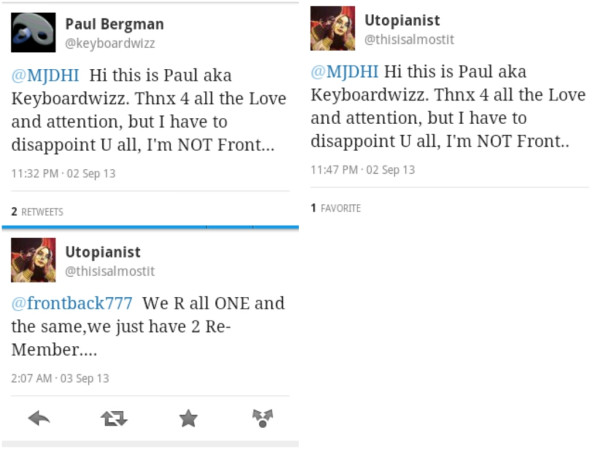Viewport: 600px width, 449px height.
Task: Tap the favorite star icon
Action: 188,418
